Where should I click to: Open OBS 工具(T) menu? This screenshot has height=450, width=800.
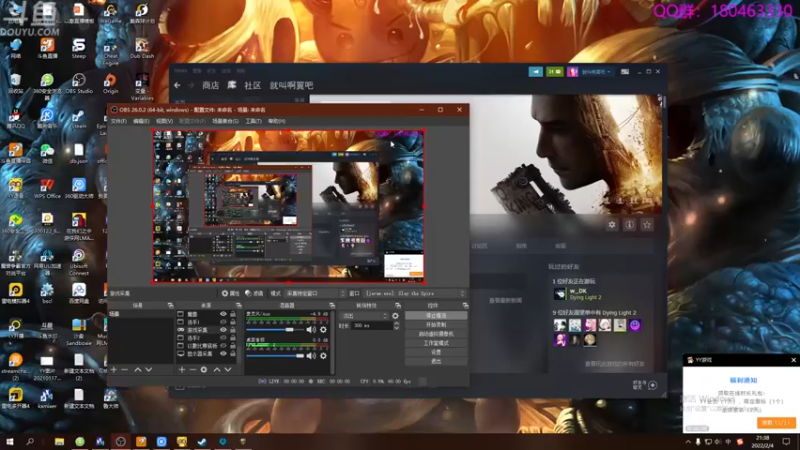pyautogui.click(x=253, y=121)
